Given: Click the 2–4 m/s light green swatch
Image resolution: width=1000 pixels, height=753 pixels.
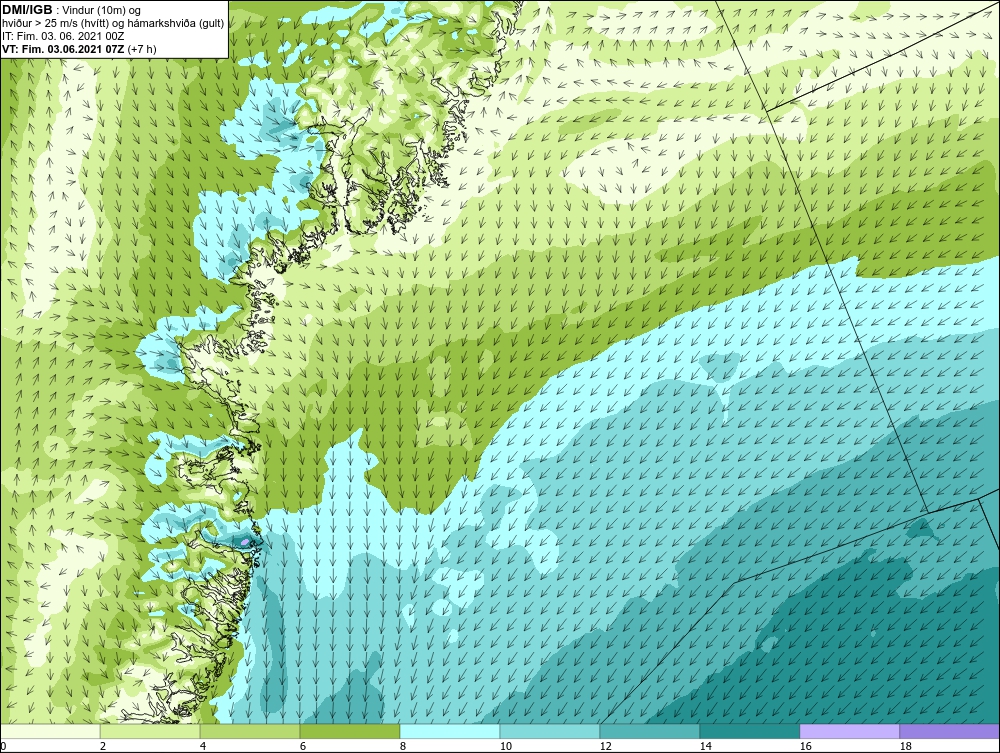Looking at the screenshot, I should click(150, 731).
